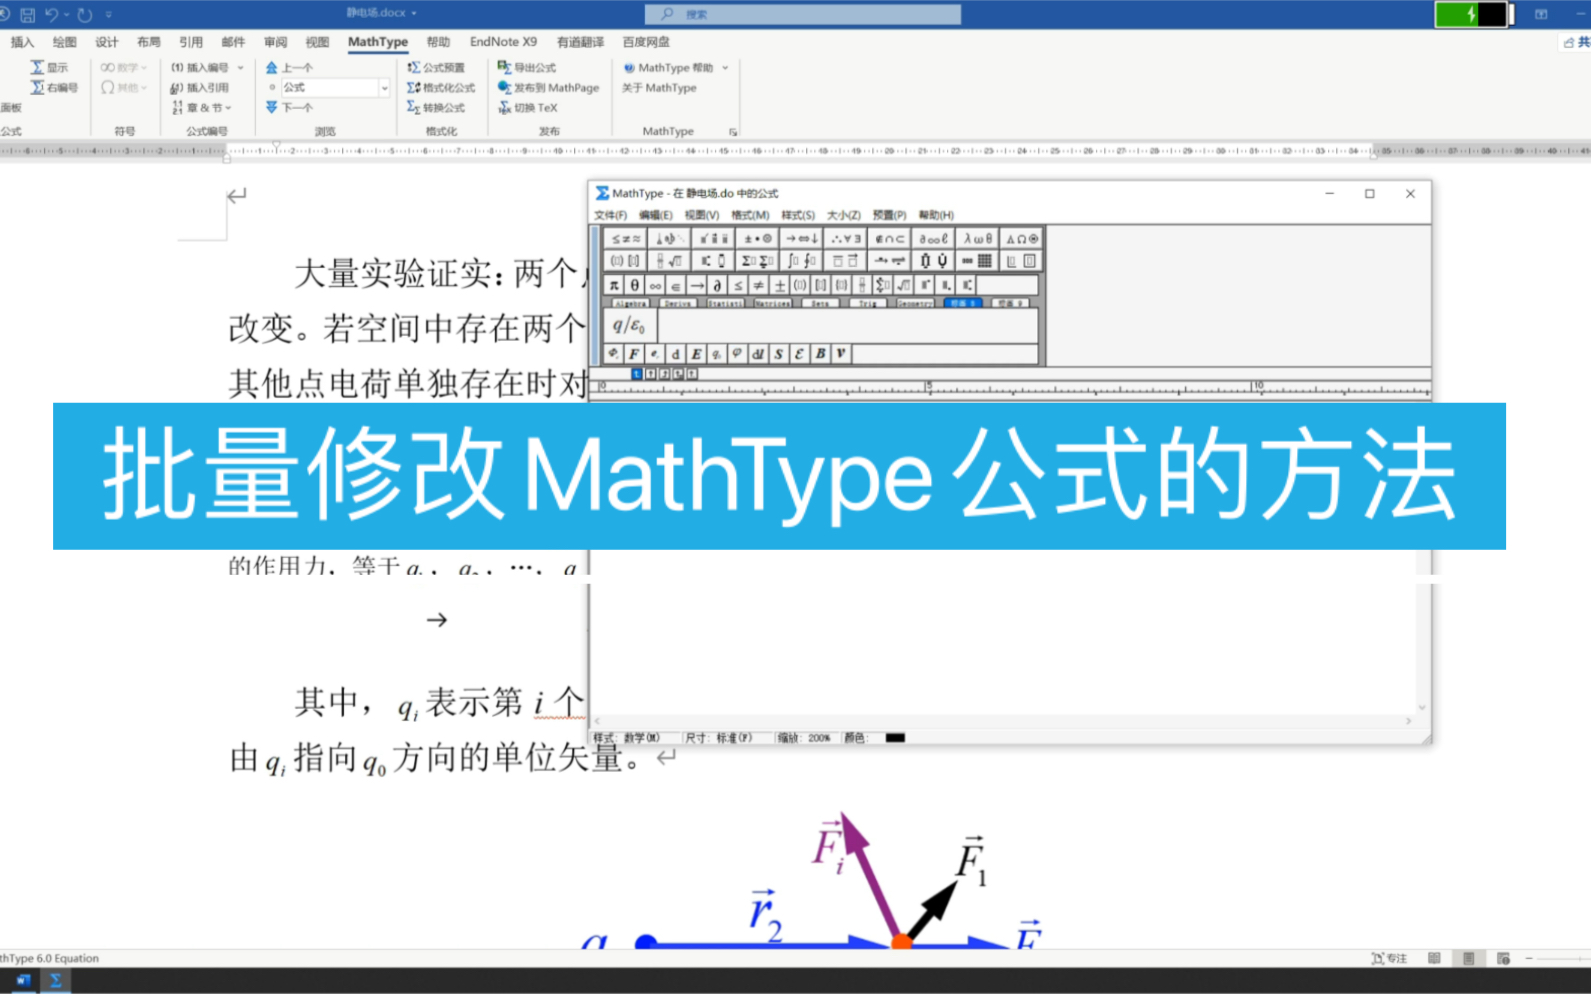Click 关于 MathType
The width and height of the screenshot is (1591, 994).
(x=659, y=87)
